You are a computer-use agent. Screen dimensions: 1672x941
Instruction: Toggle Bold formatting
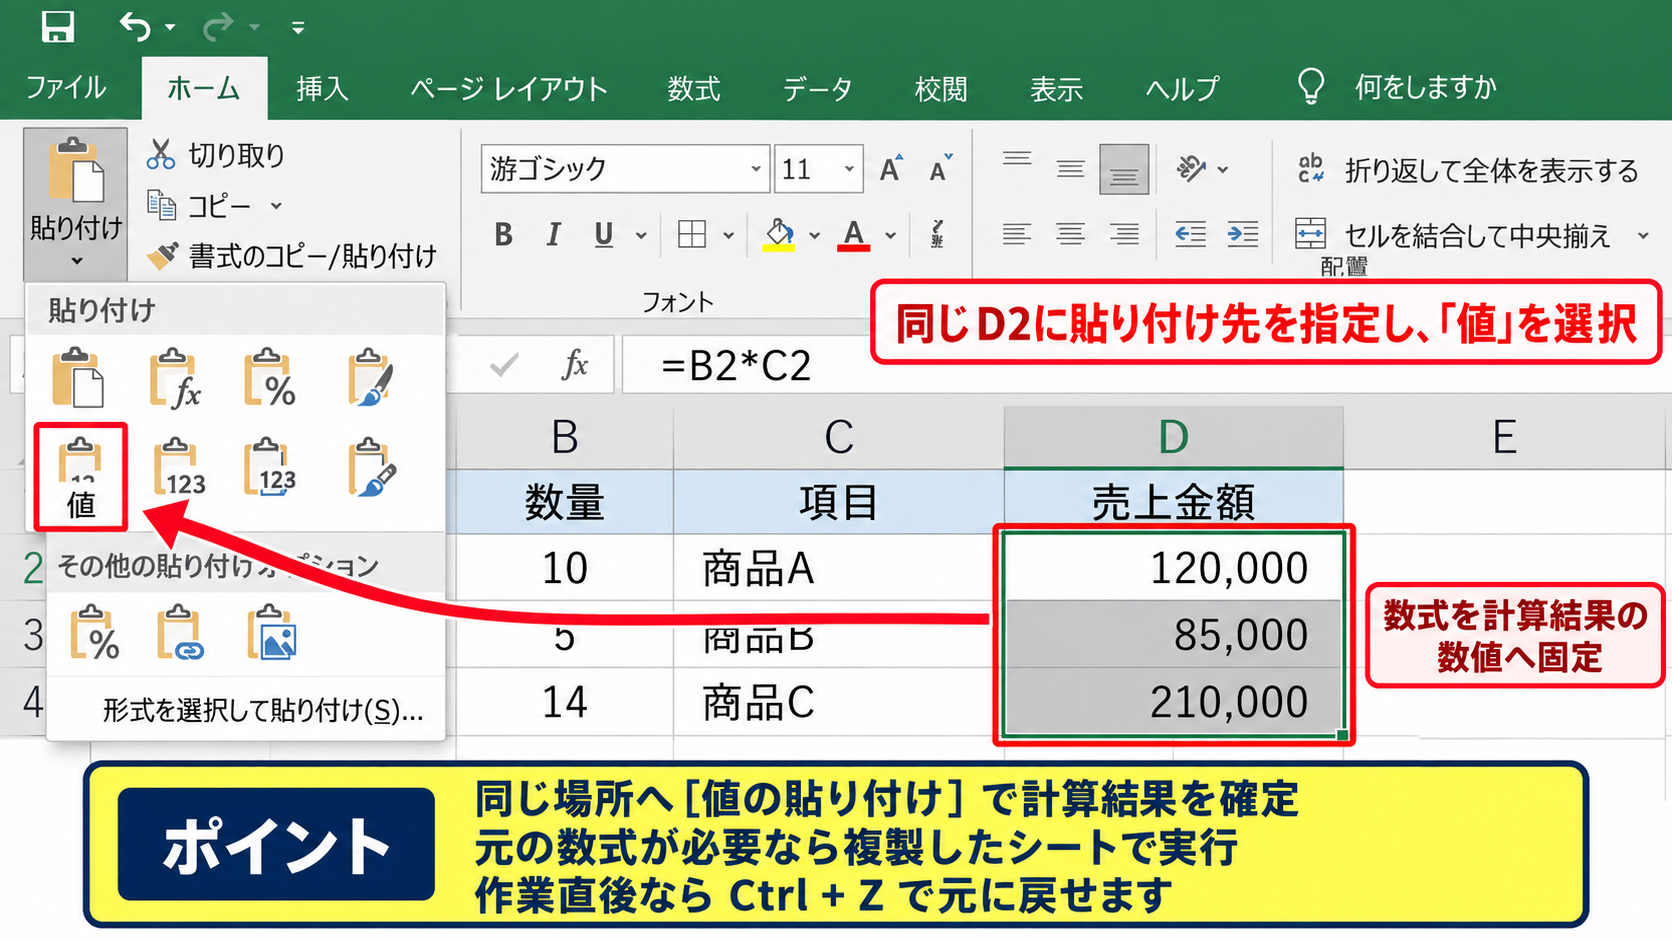click(x=504, y=235)
